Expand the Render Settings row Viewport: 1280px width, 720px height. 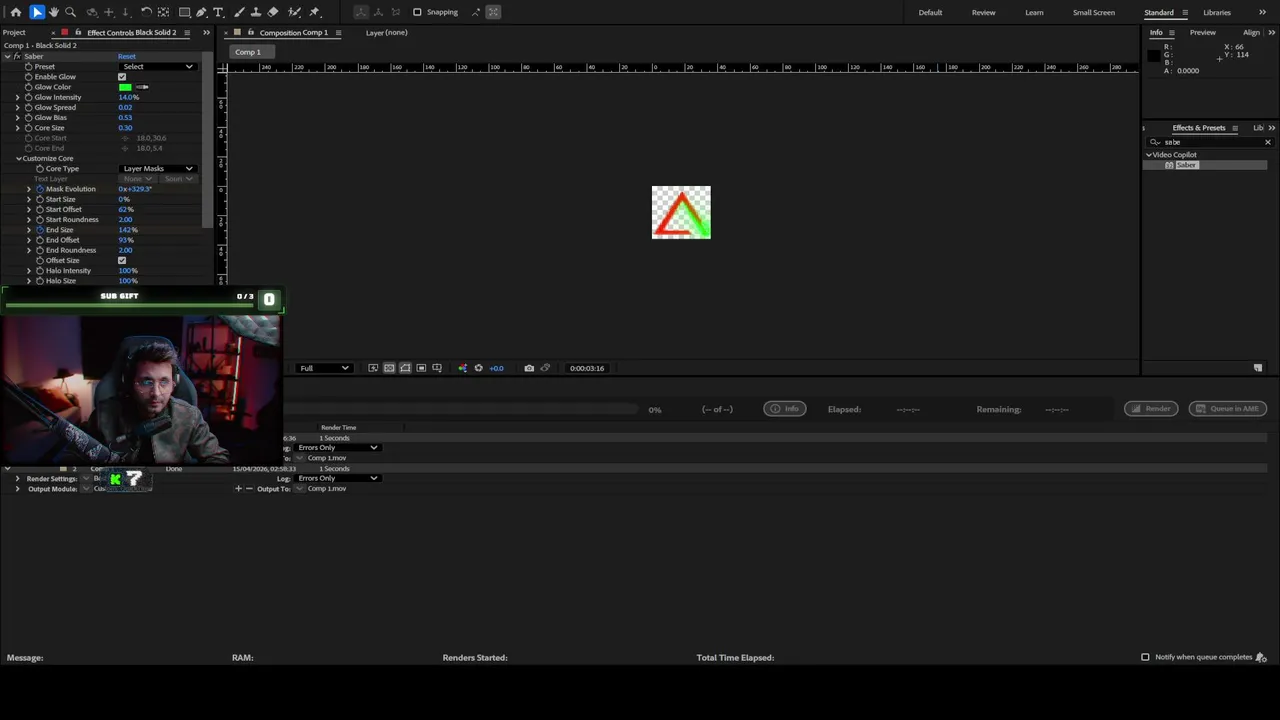point(17,479)
